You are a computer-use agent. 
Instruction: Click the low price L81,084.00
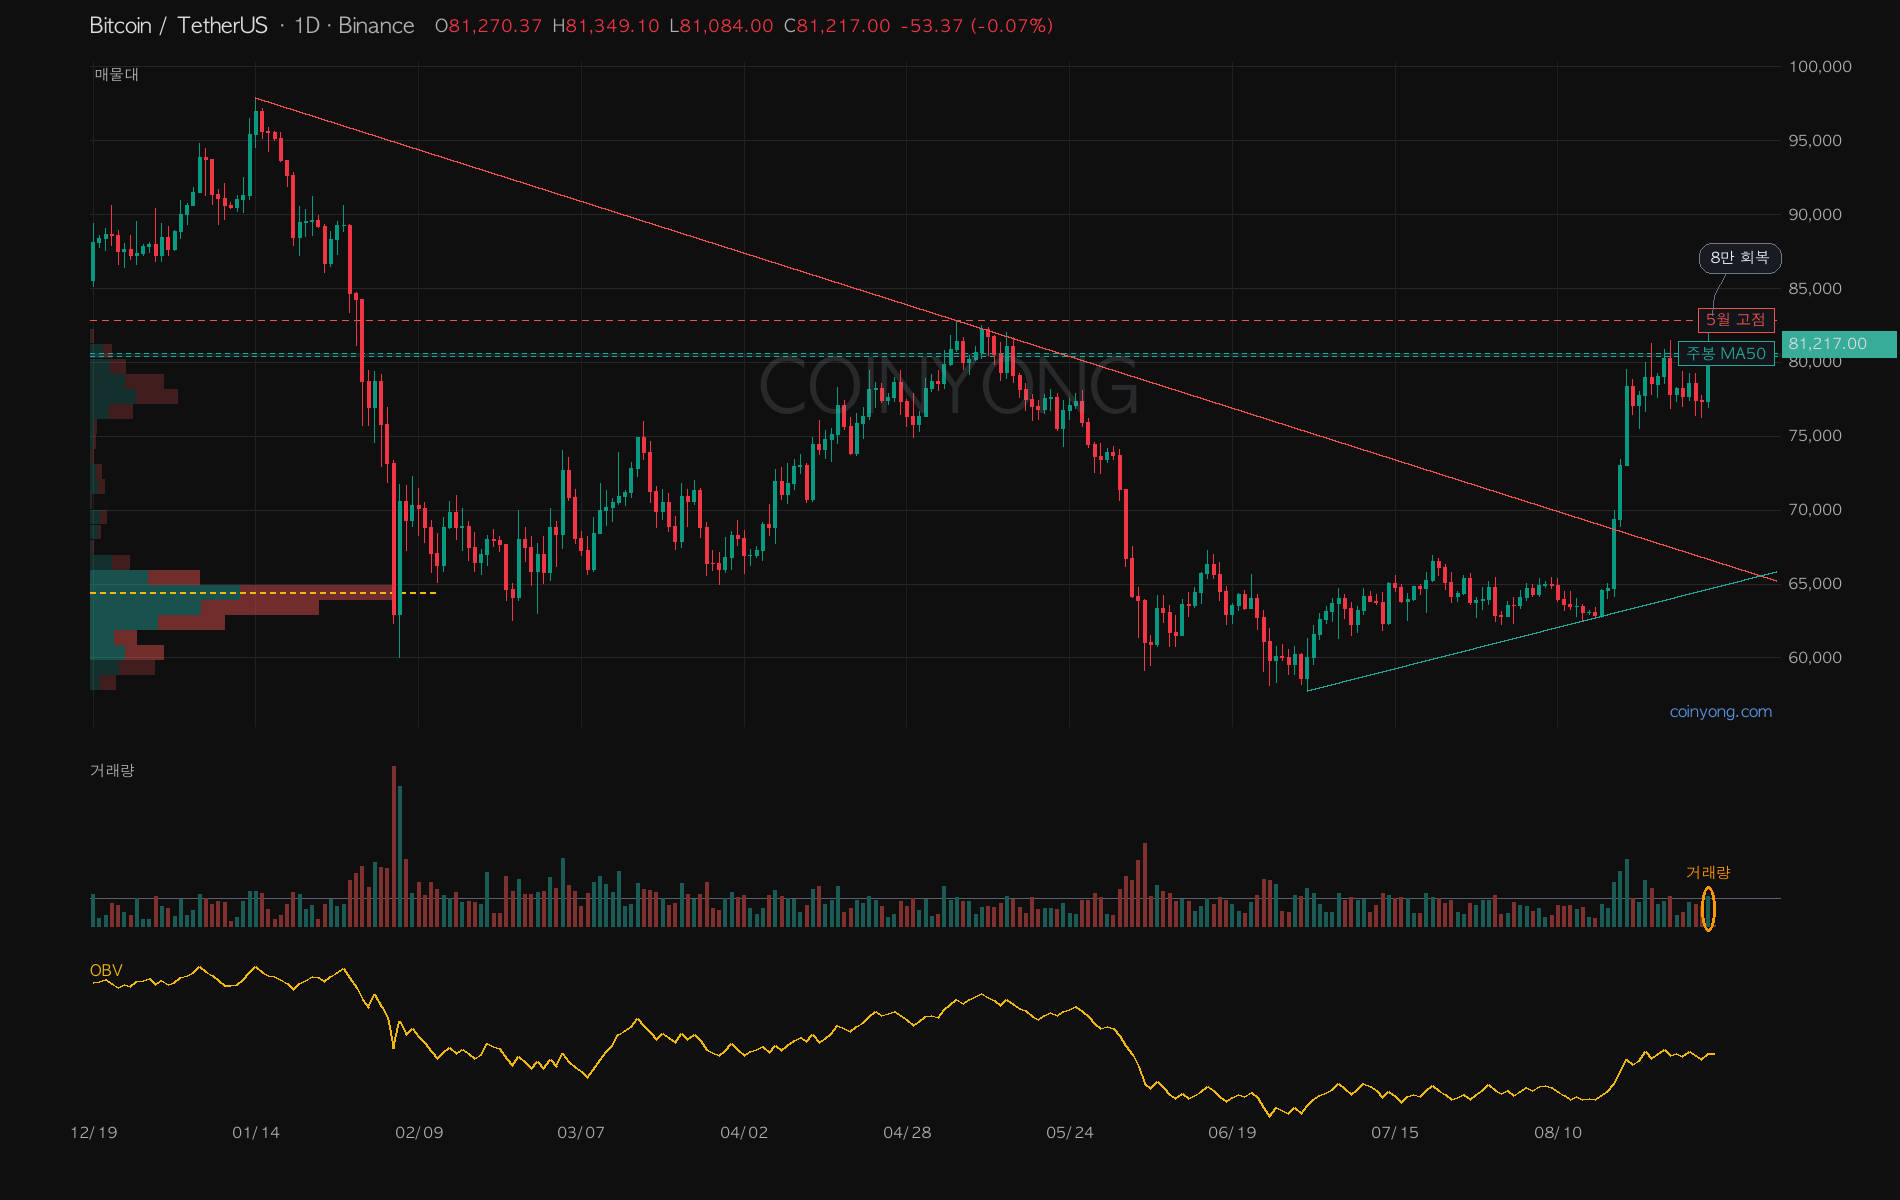(721, 26)
